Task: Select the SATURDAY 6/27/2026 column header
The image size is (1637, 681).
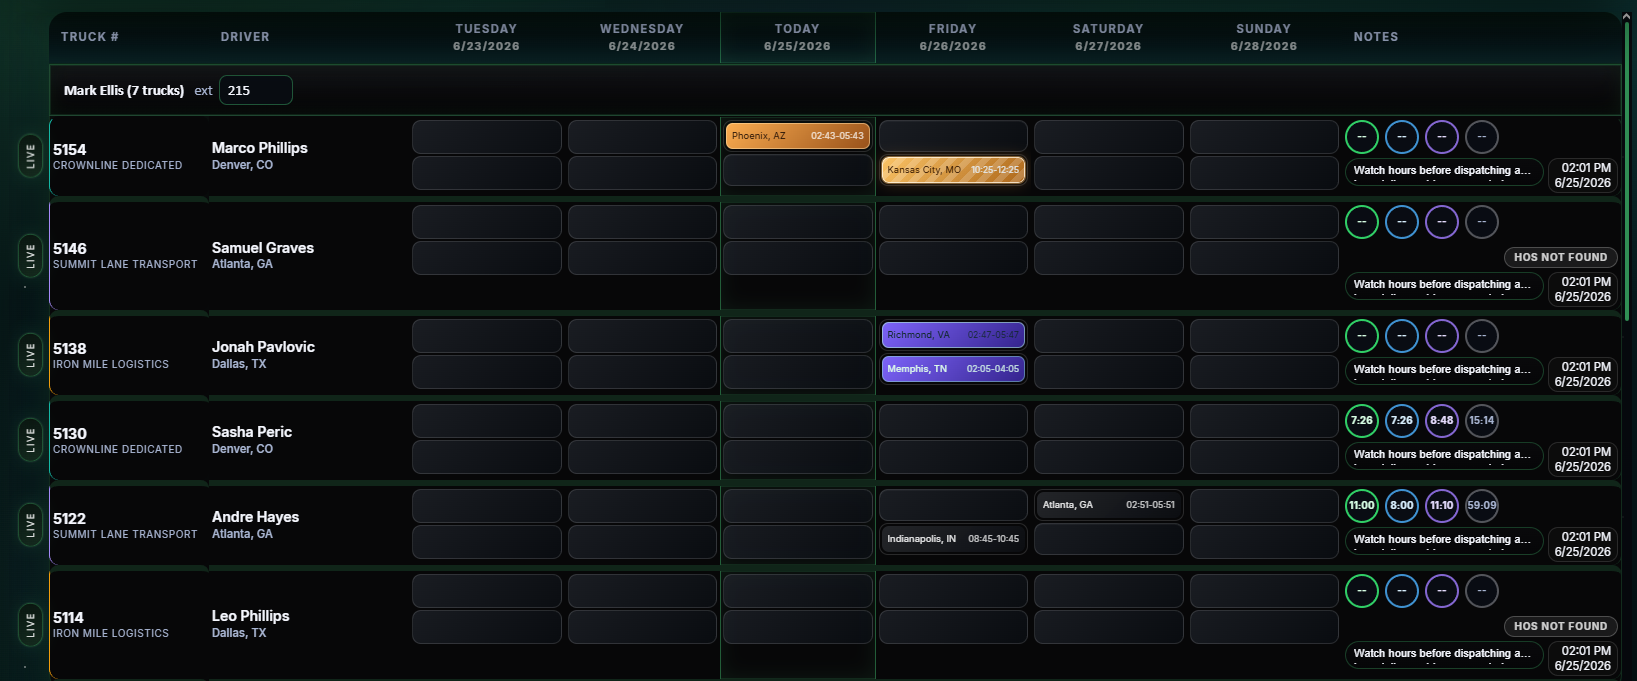Action: (1108, 37)
